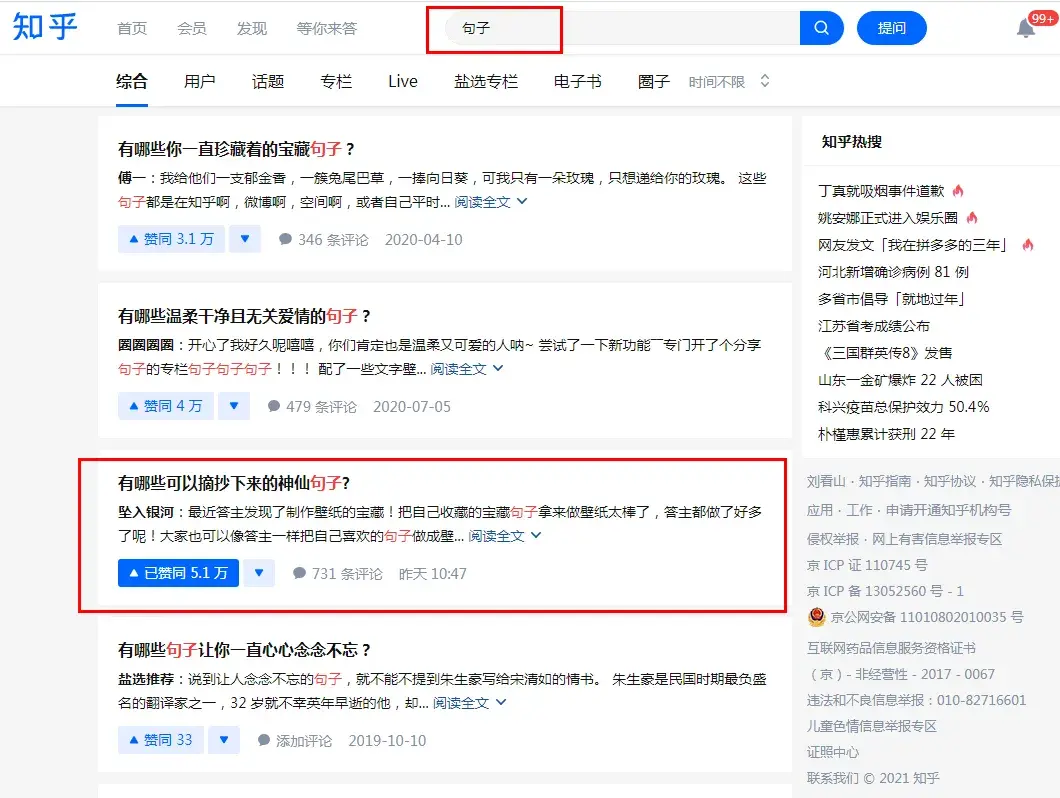Click the Zhihu 知乎 logo
Image resolution: width=1060 pixels, height=798 pixels.
tap(45, 27)
